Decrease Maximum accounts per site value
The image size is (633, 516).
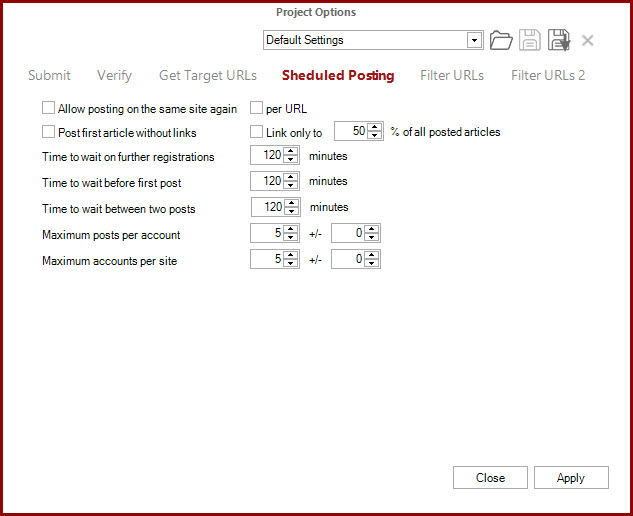tap(291, 263)
